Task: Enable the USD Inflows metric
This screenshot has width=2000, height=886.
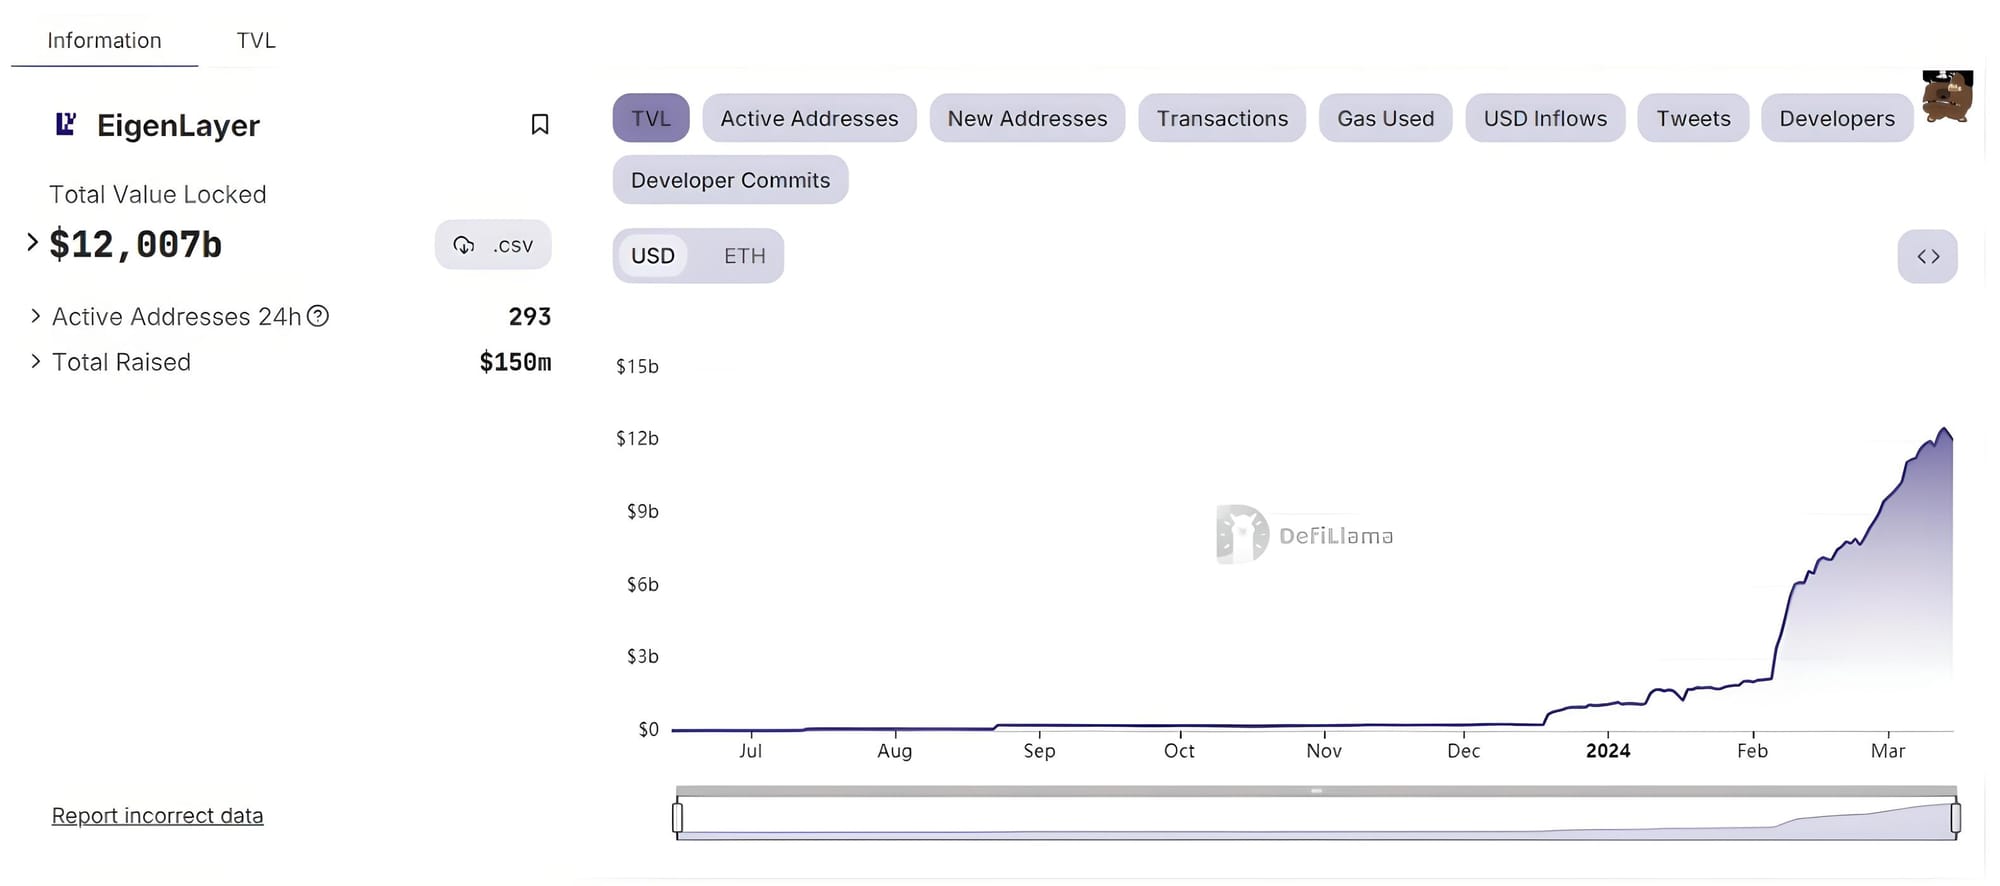Action: click(1545, 118)
